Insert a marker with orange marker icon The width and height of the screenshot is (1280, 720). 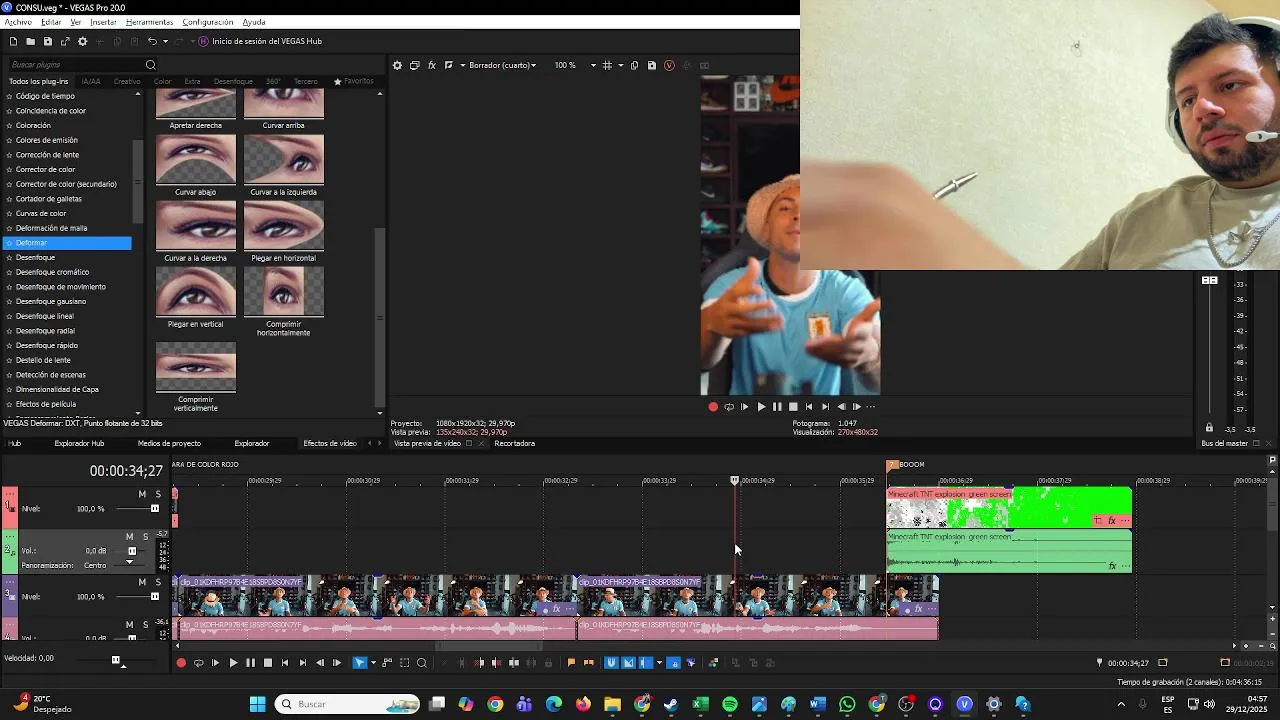[x=571, y=663]
